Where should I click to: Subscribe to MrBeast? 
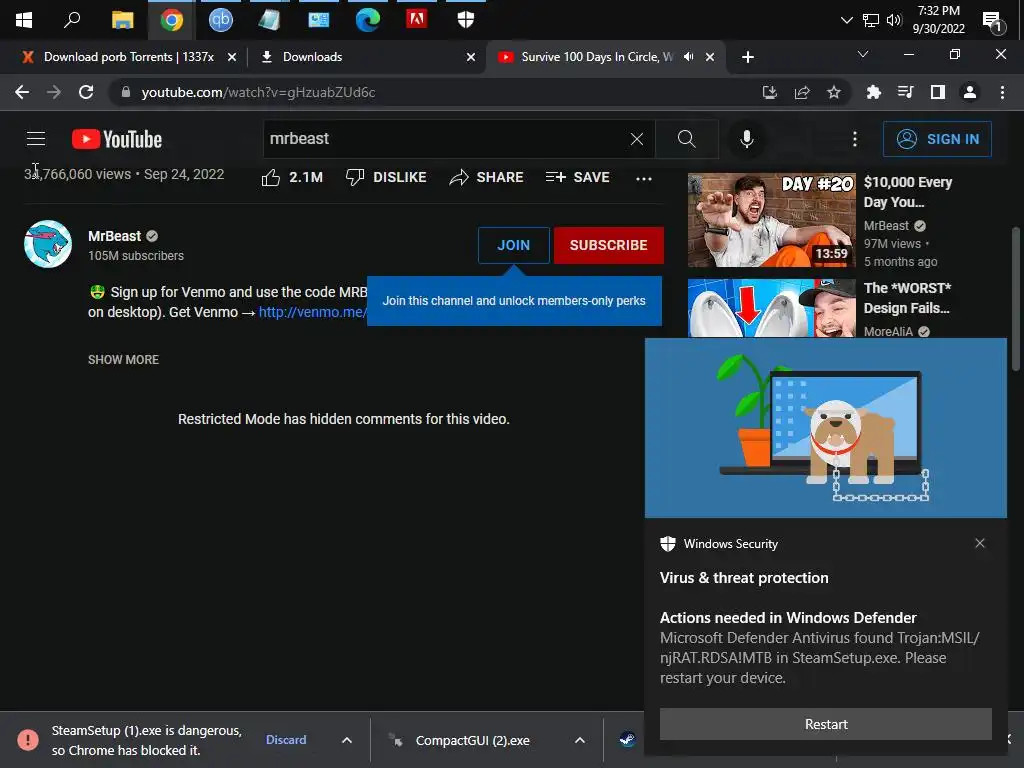609,245
